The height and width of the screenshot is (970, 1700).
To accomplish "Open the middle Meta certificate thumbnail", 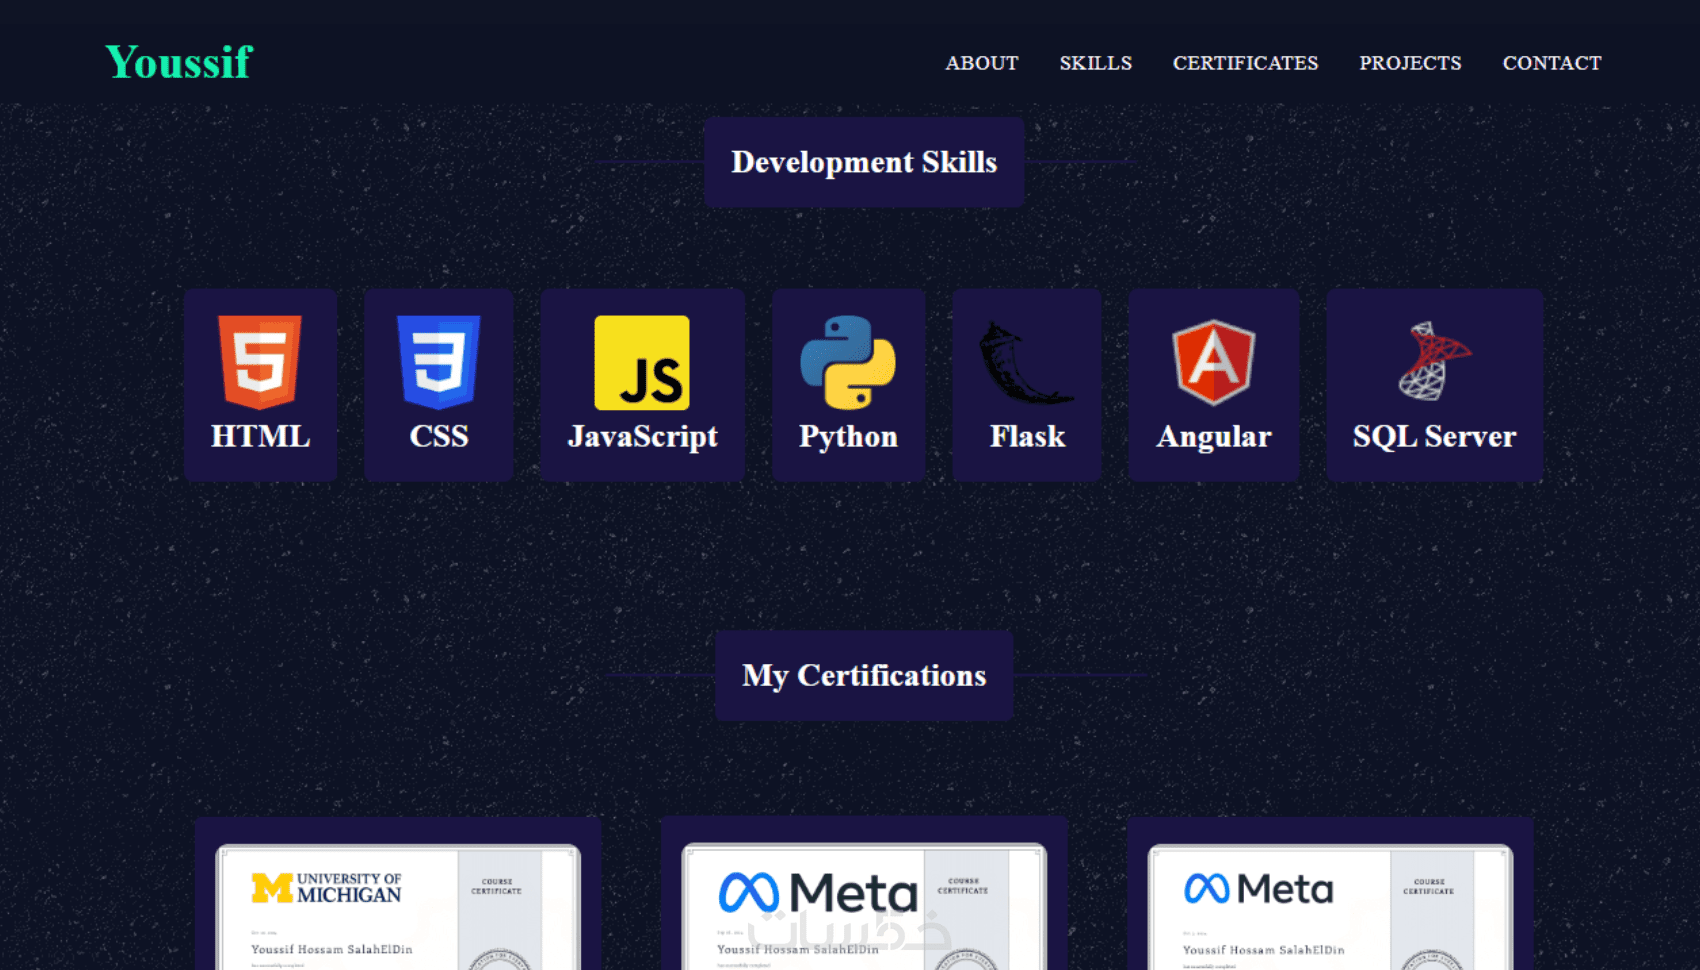I will click(864, 907).
